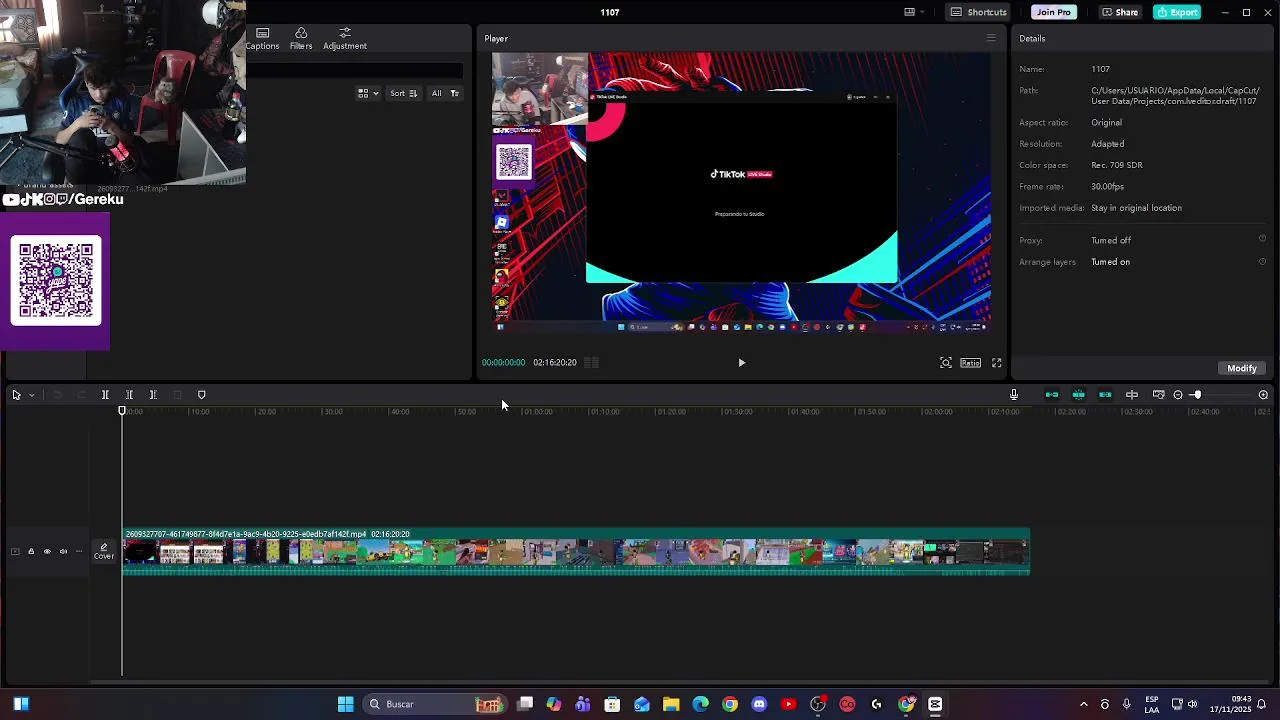Open the Captions tab
This screenshot has width=1280, height=720.
click(x=262, y=39)
